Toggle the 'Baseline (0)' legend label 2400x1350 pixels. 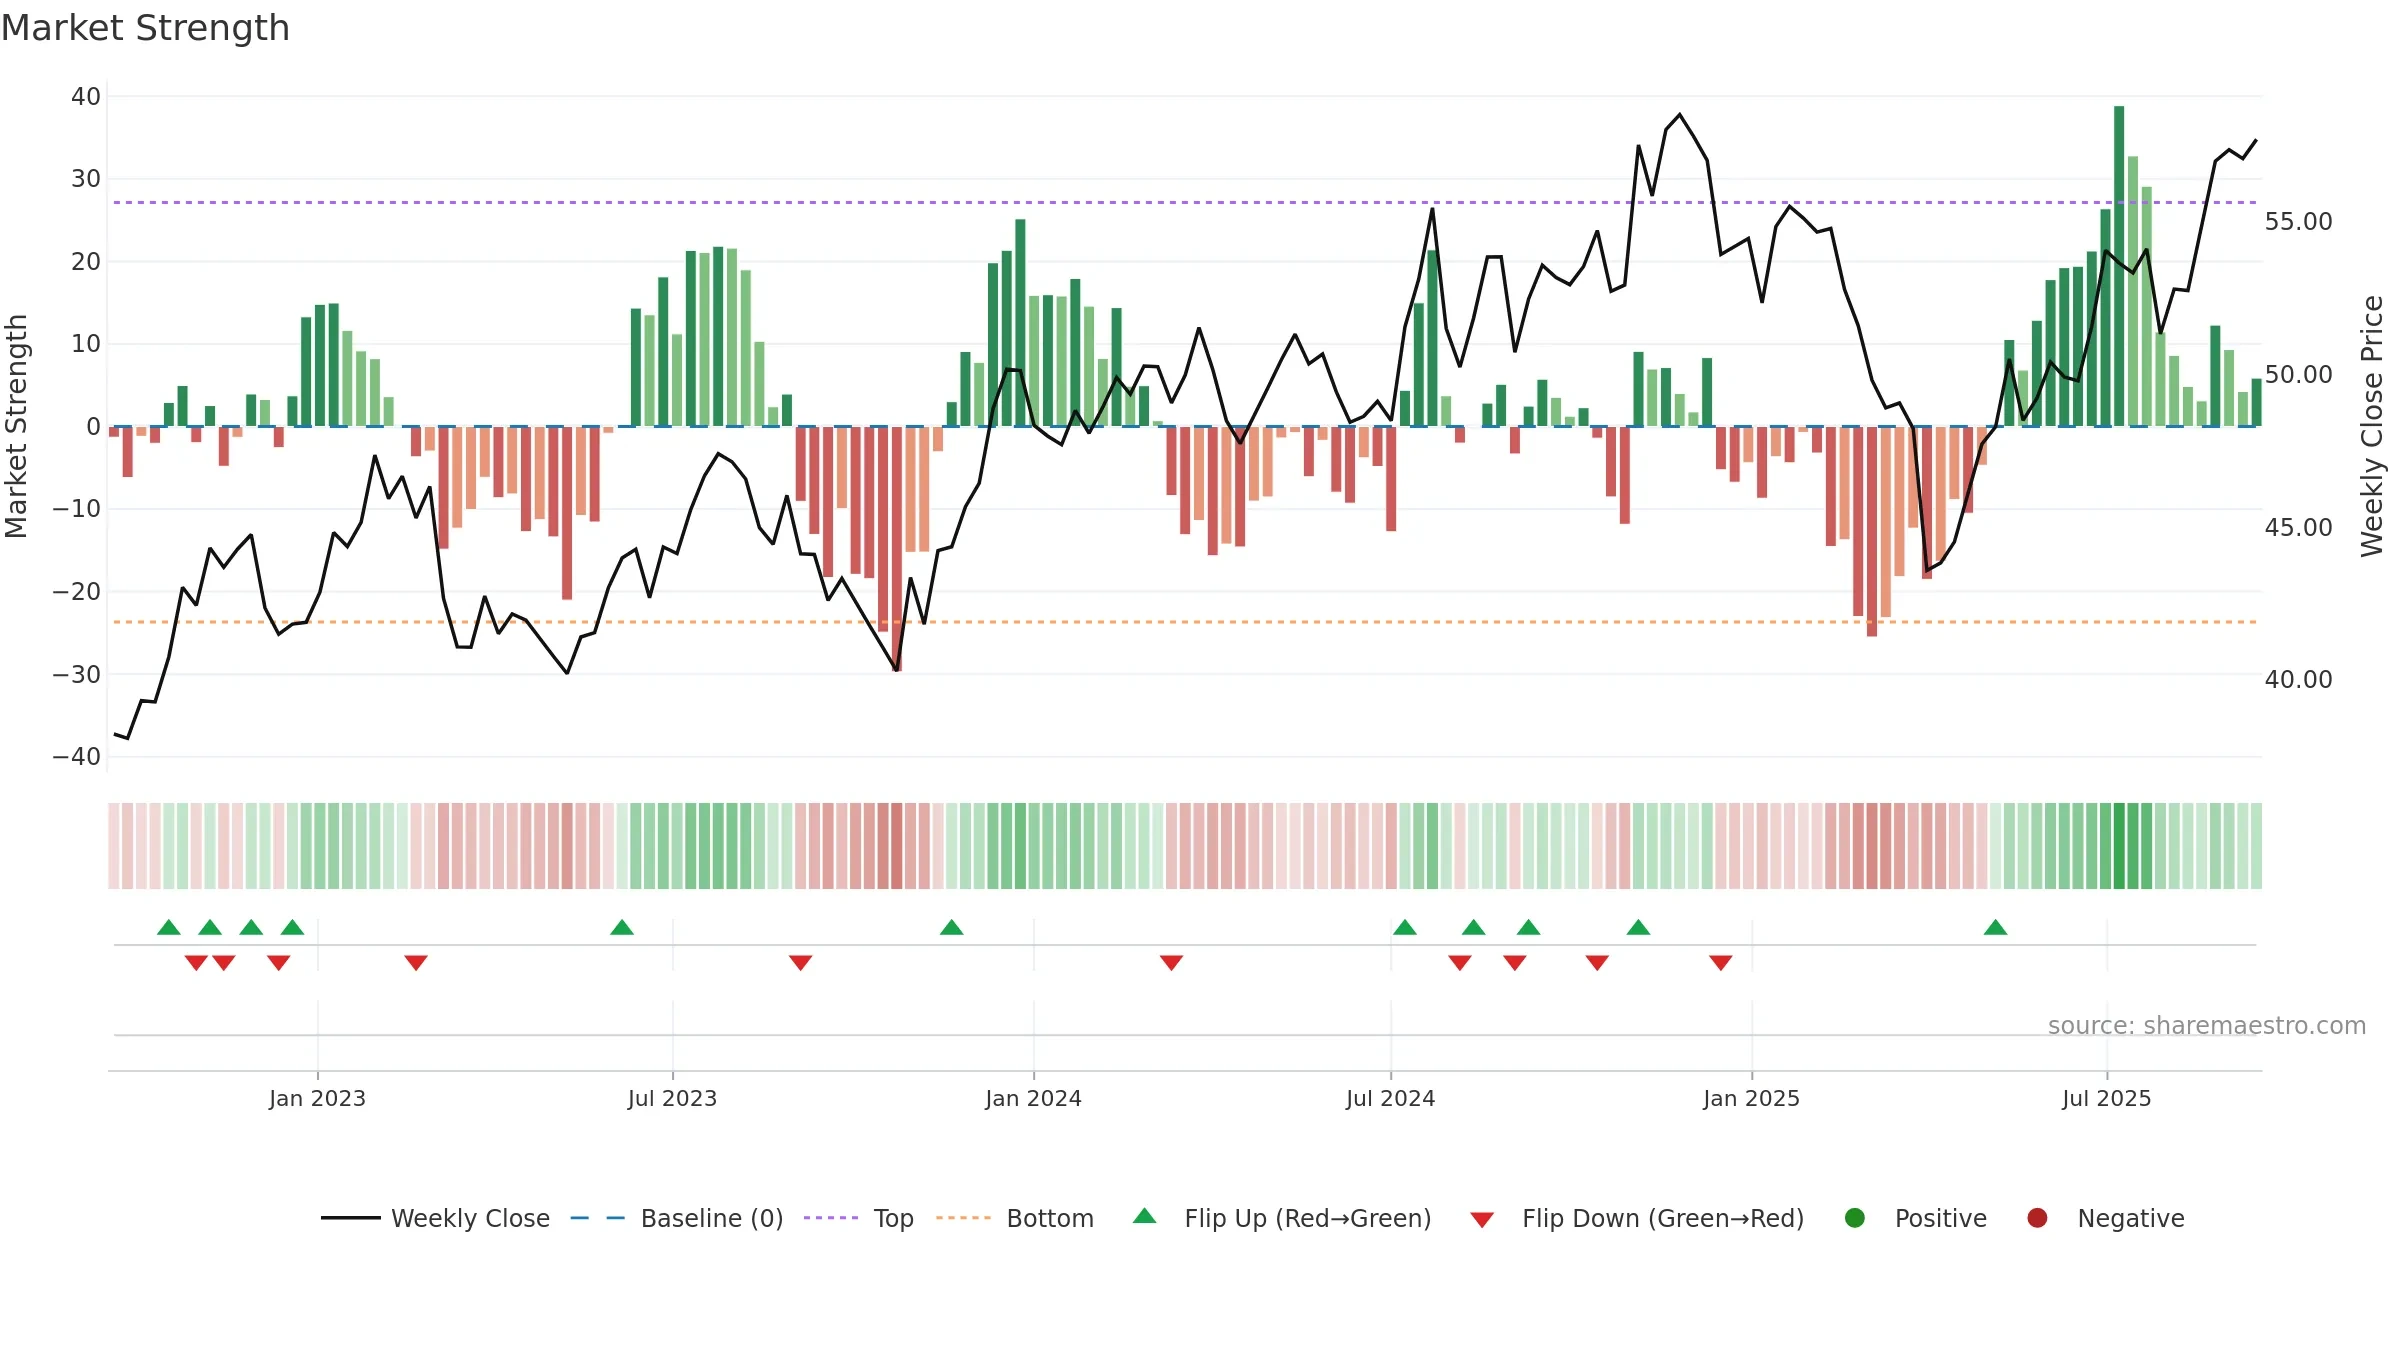coord(712,1218)
